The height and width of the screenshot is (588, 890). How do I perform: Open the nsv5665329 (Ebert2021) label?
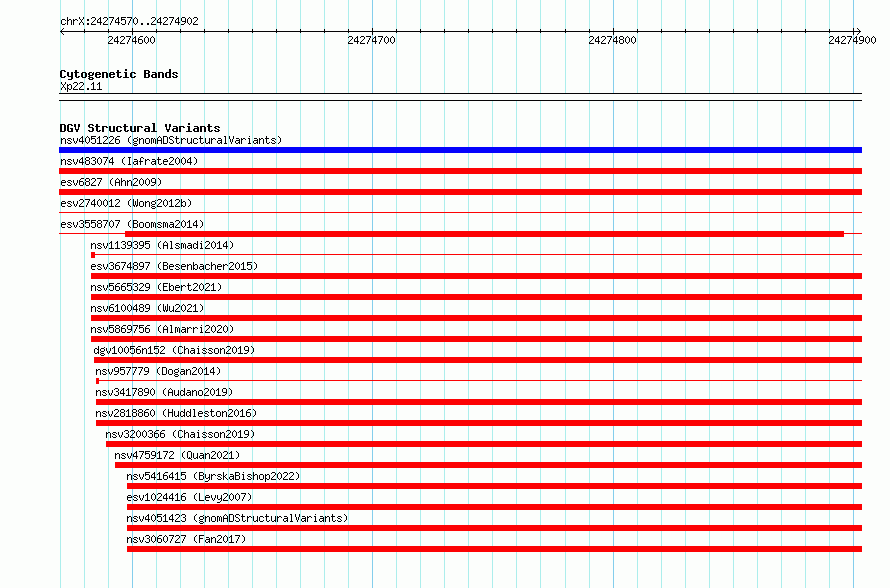[156, 287]
